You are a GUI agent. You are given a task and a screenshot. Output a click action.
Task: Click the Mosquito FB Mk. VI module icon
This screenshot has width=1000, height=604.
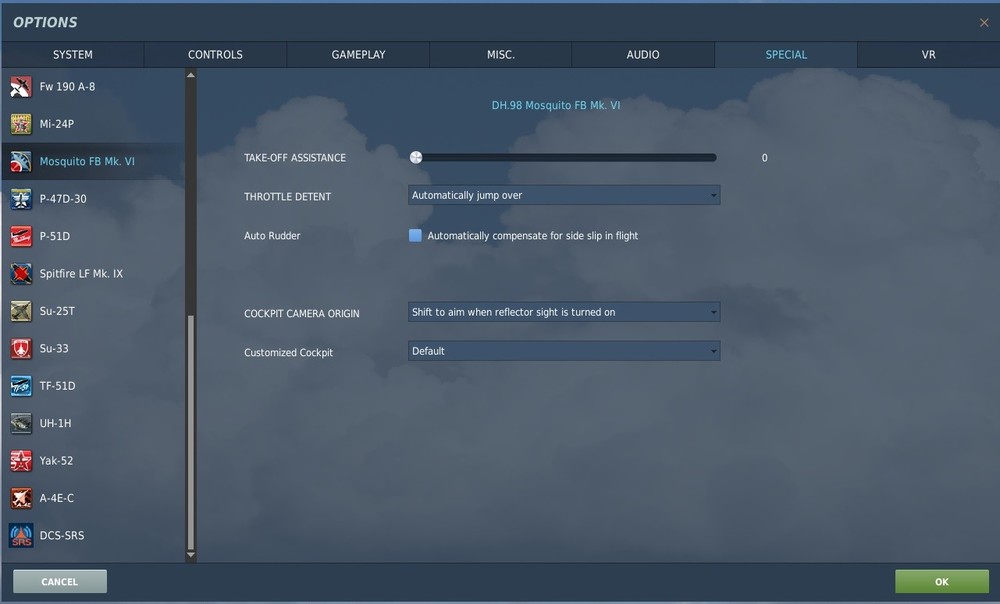tap(20, 161)
